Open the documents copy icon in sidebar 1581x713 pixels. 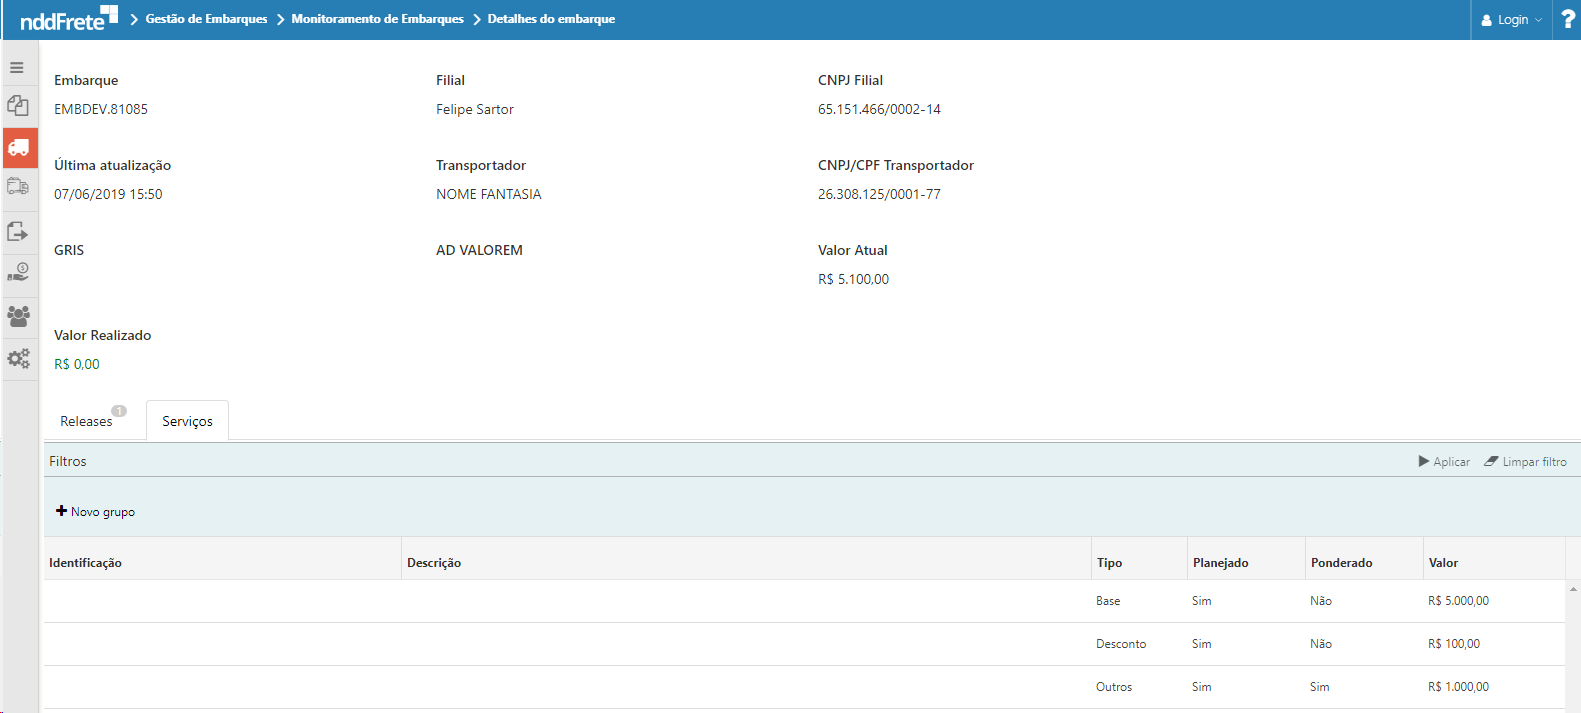(x=18, y=106)
